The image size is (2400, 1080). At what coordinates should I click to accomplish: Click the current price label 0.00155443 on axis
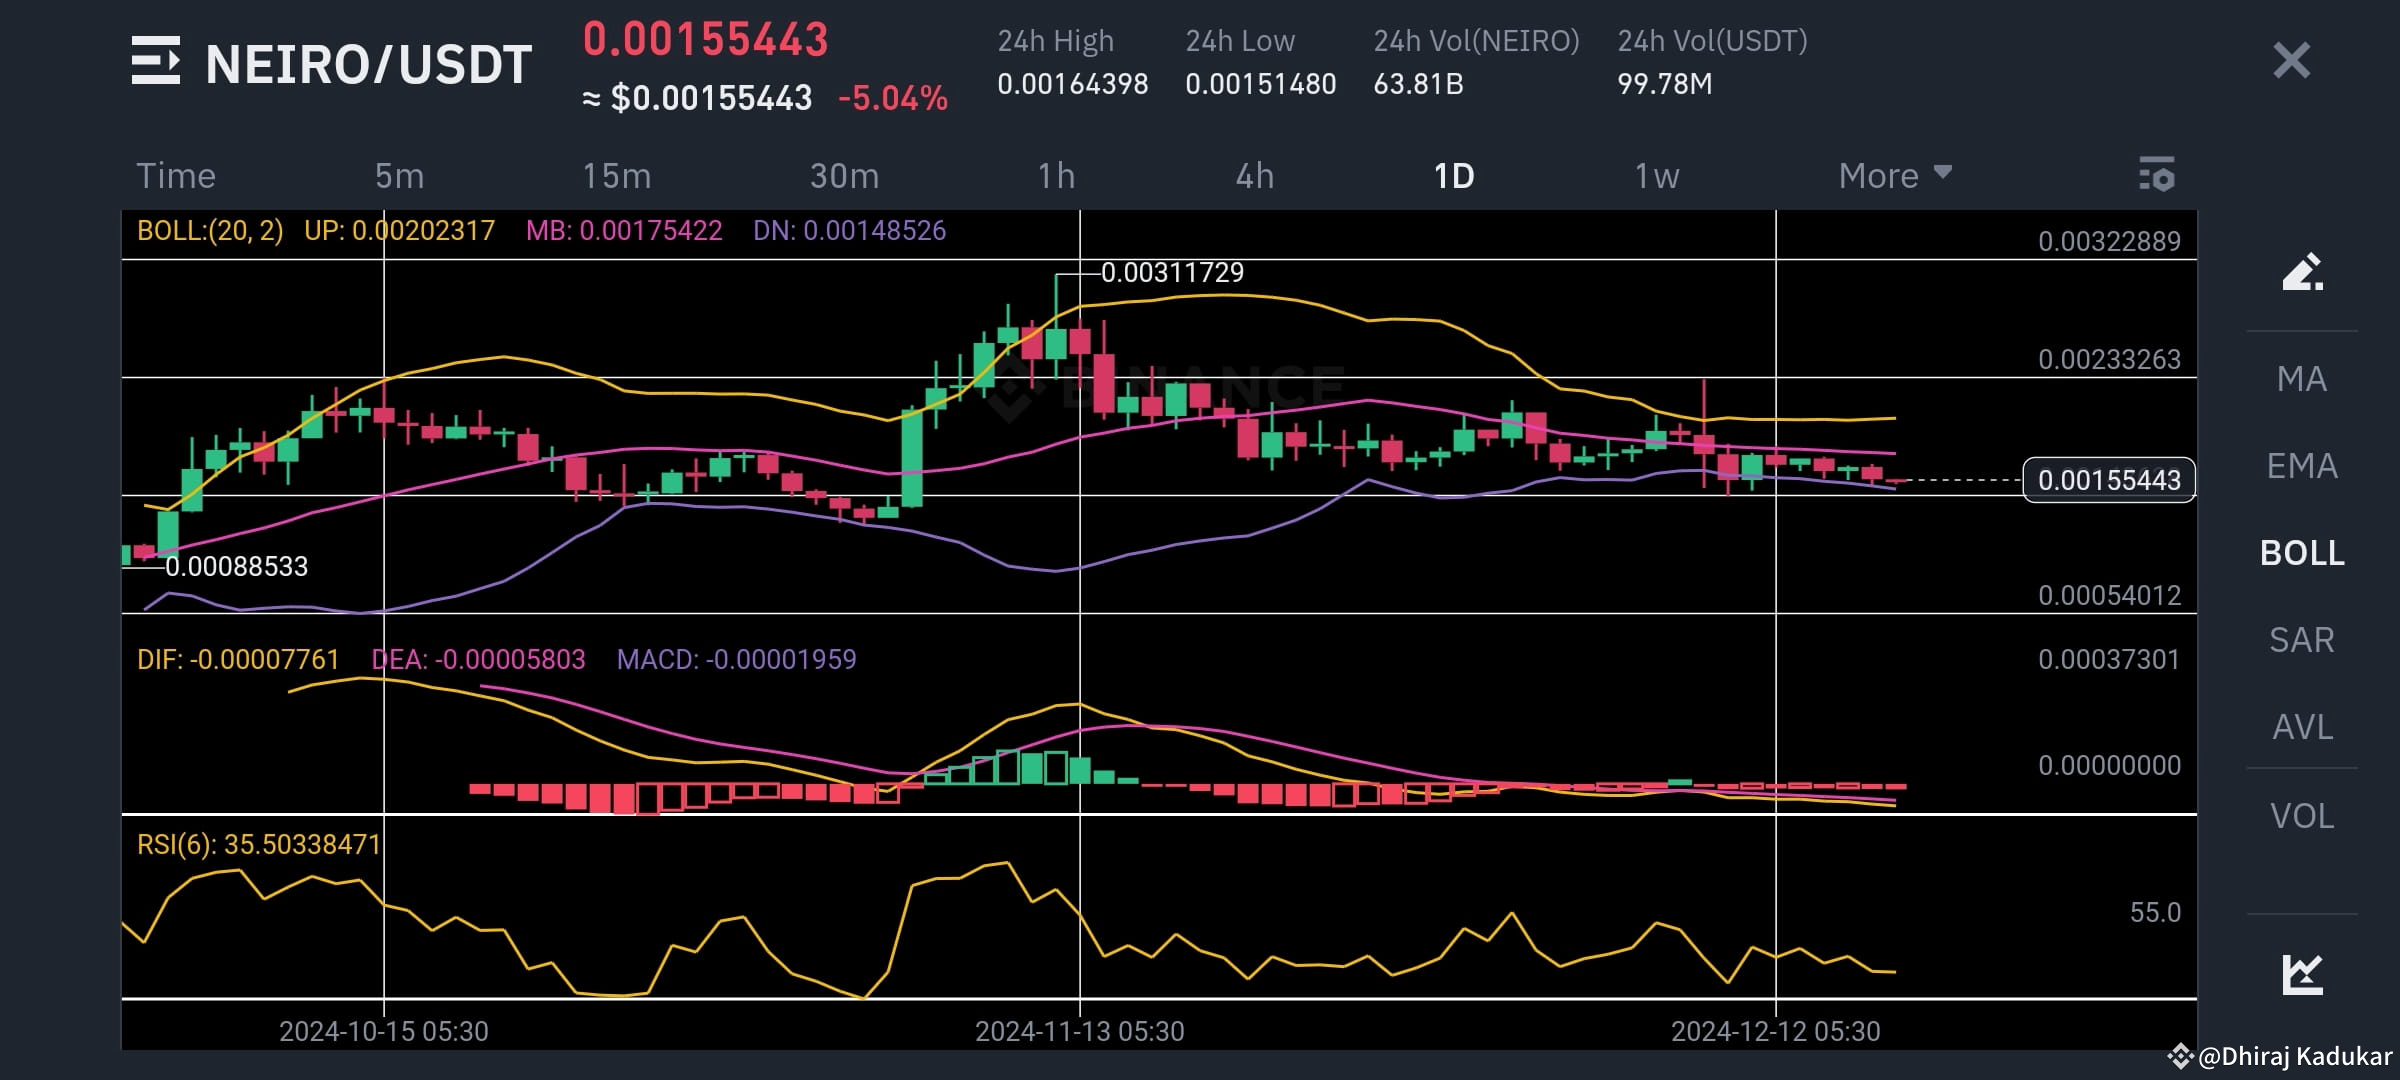(2108, 480)
